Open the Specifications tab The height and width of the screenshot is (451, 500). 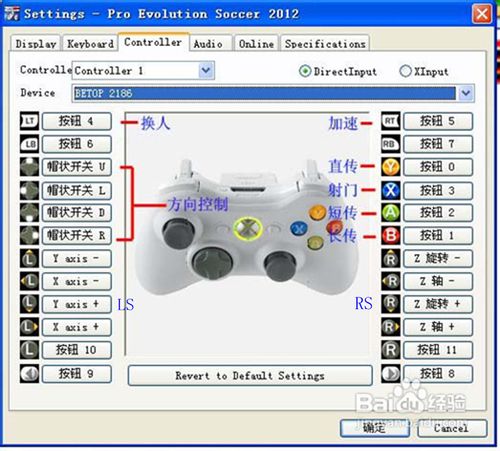(x=325, y=44)
